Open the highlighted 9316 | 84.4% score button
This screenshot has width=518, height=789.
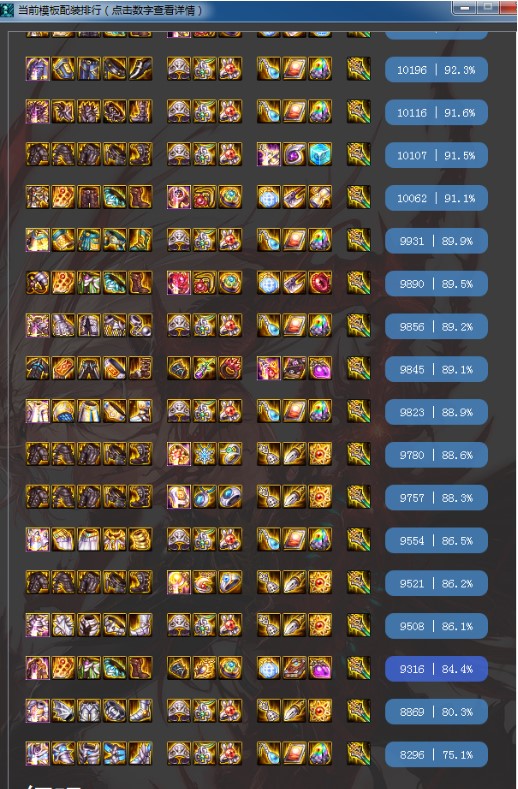pyautogui.click(x=436, y=669)
